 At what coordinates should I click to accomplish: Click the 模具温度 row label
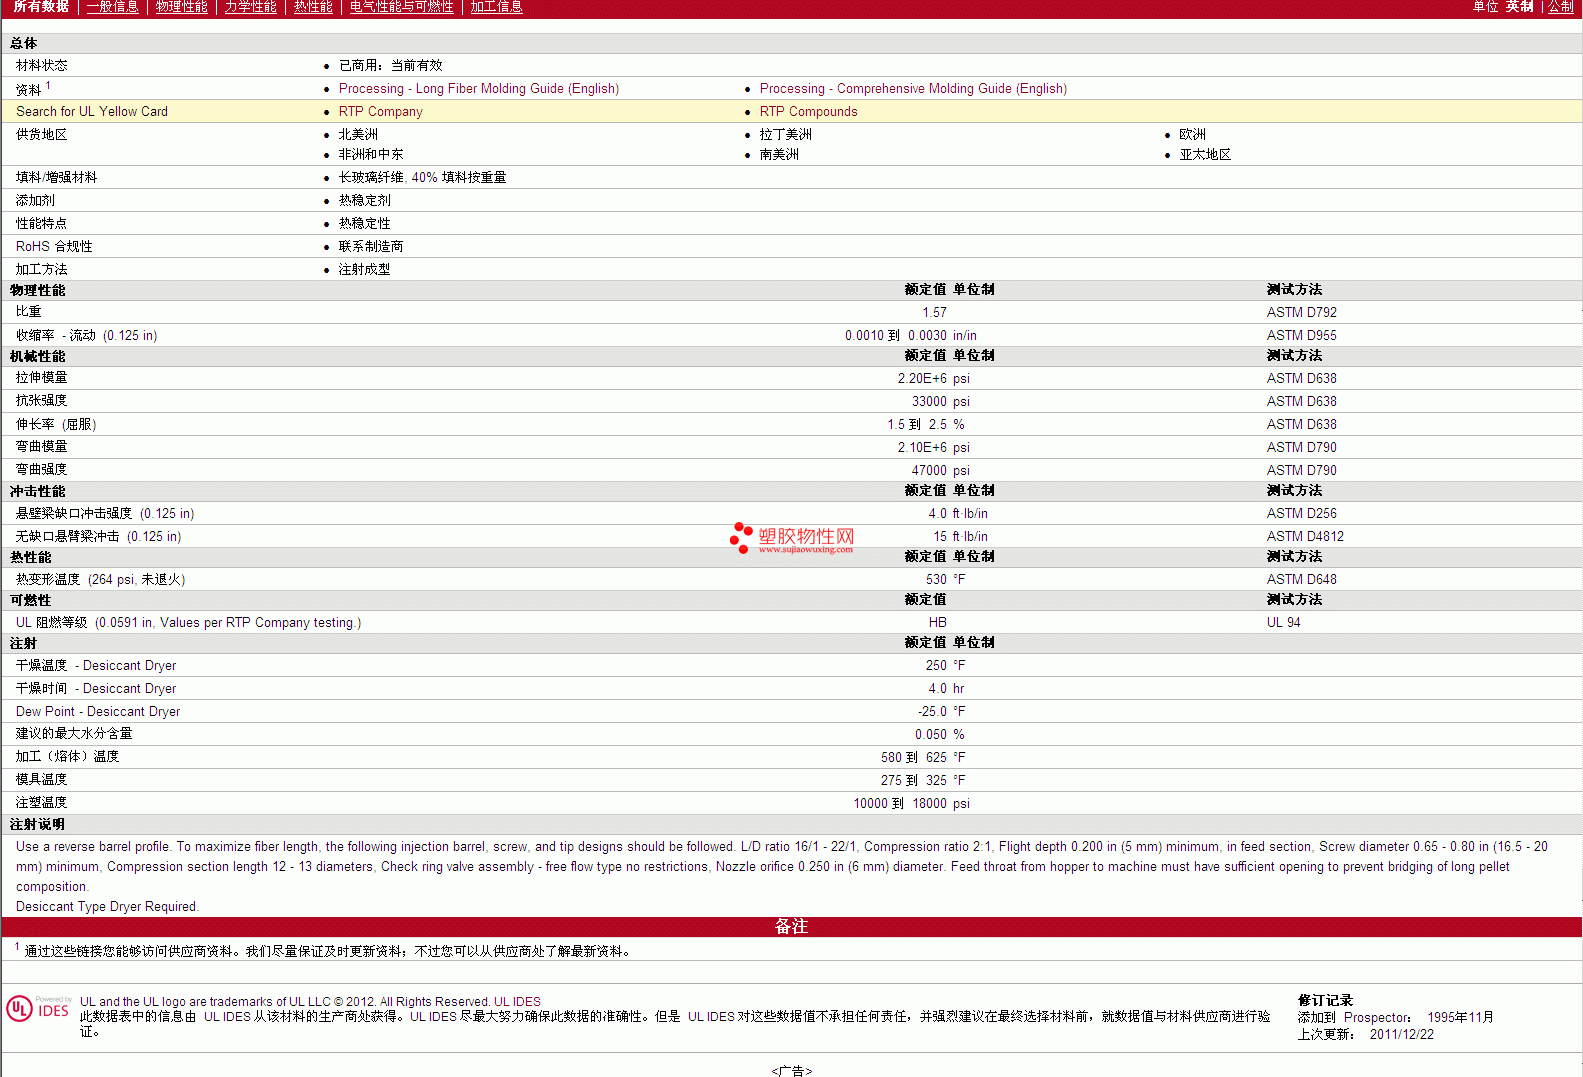pyautogui.click(x=42, y=780)
